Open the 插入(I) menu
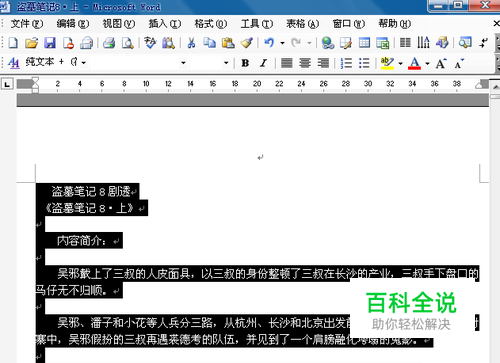This screenshot has width=500, height=363. coord(165,24)
